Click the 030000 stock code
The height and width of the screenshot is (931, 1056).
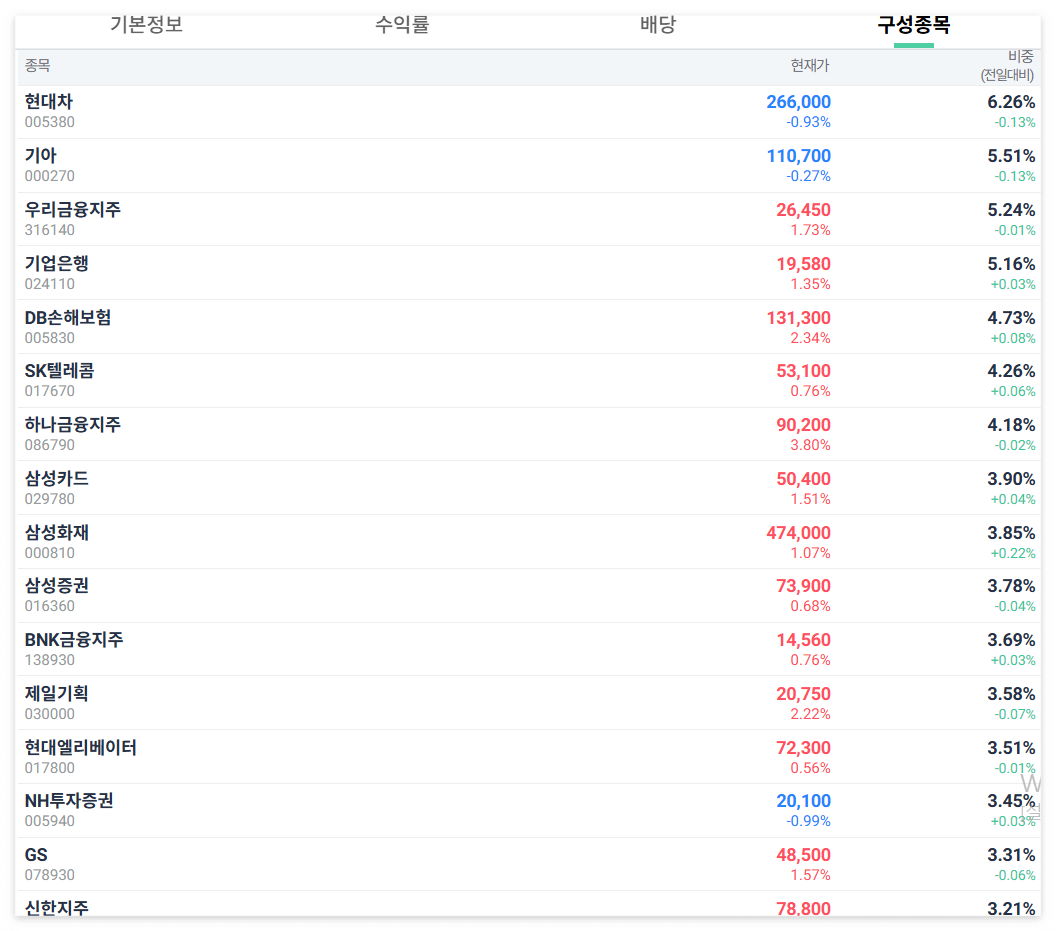tap(50, 713)
